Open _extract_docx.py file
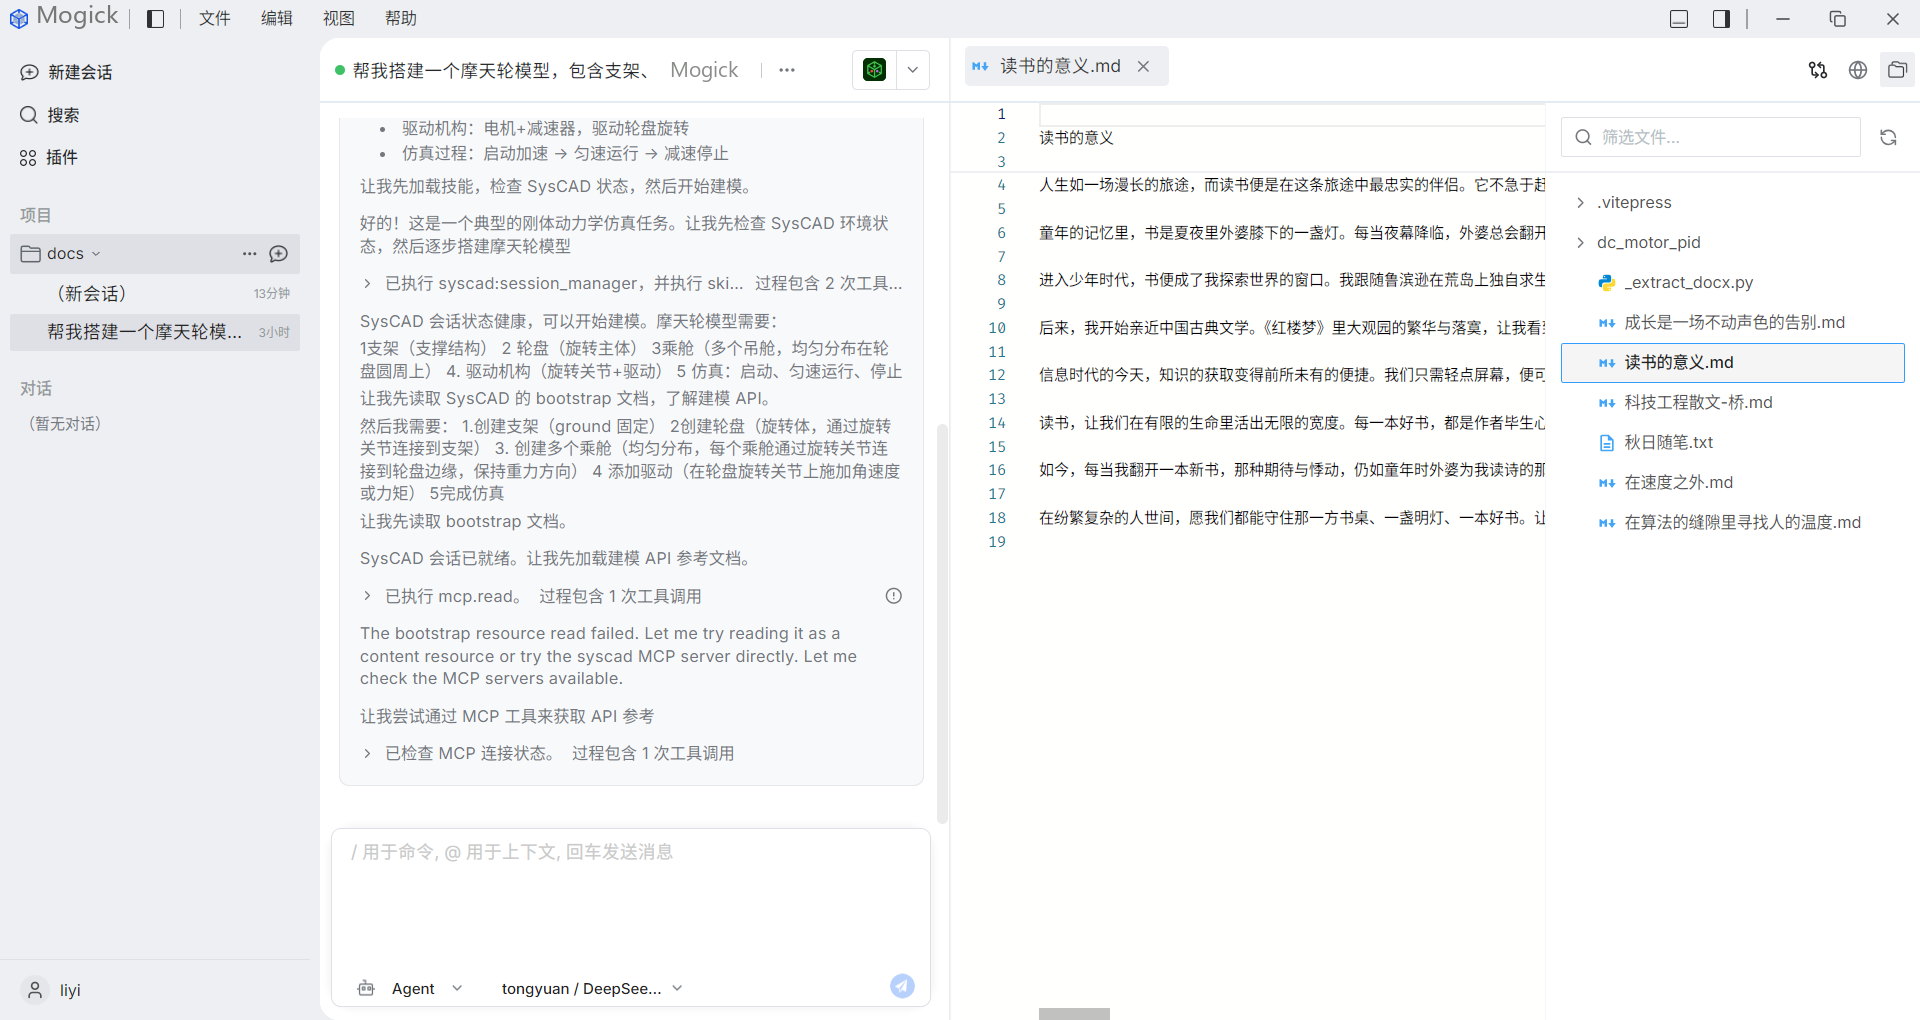The image size is (1920, 1020). click(1732, 282)
